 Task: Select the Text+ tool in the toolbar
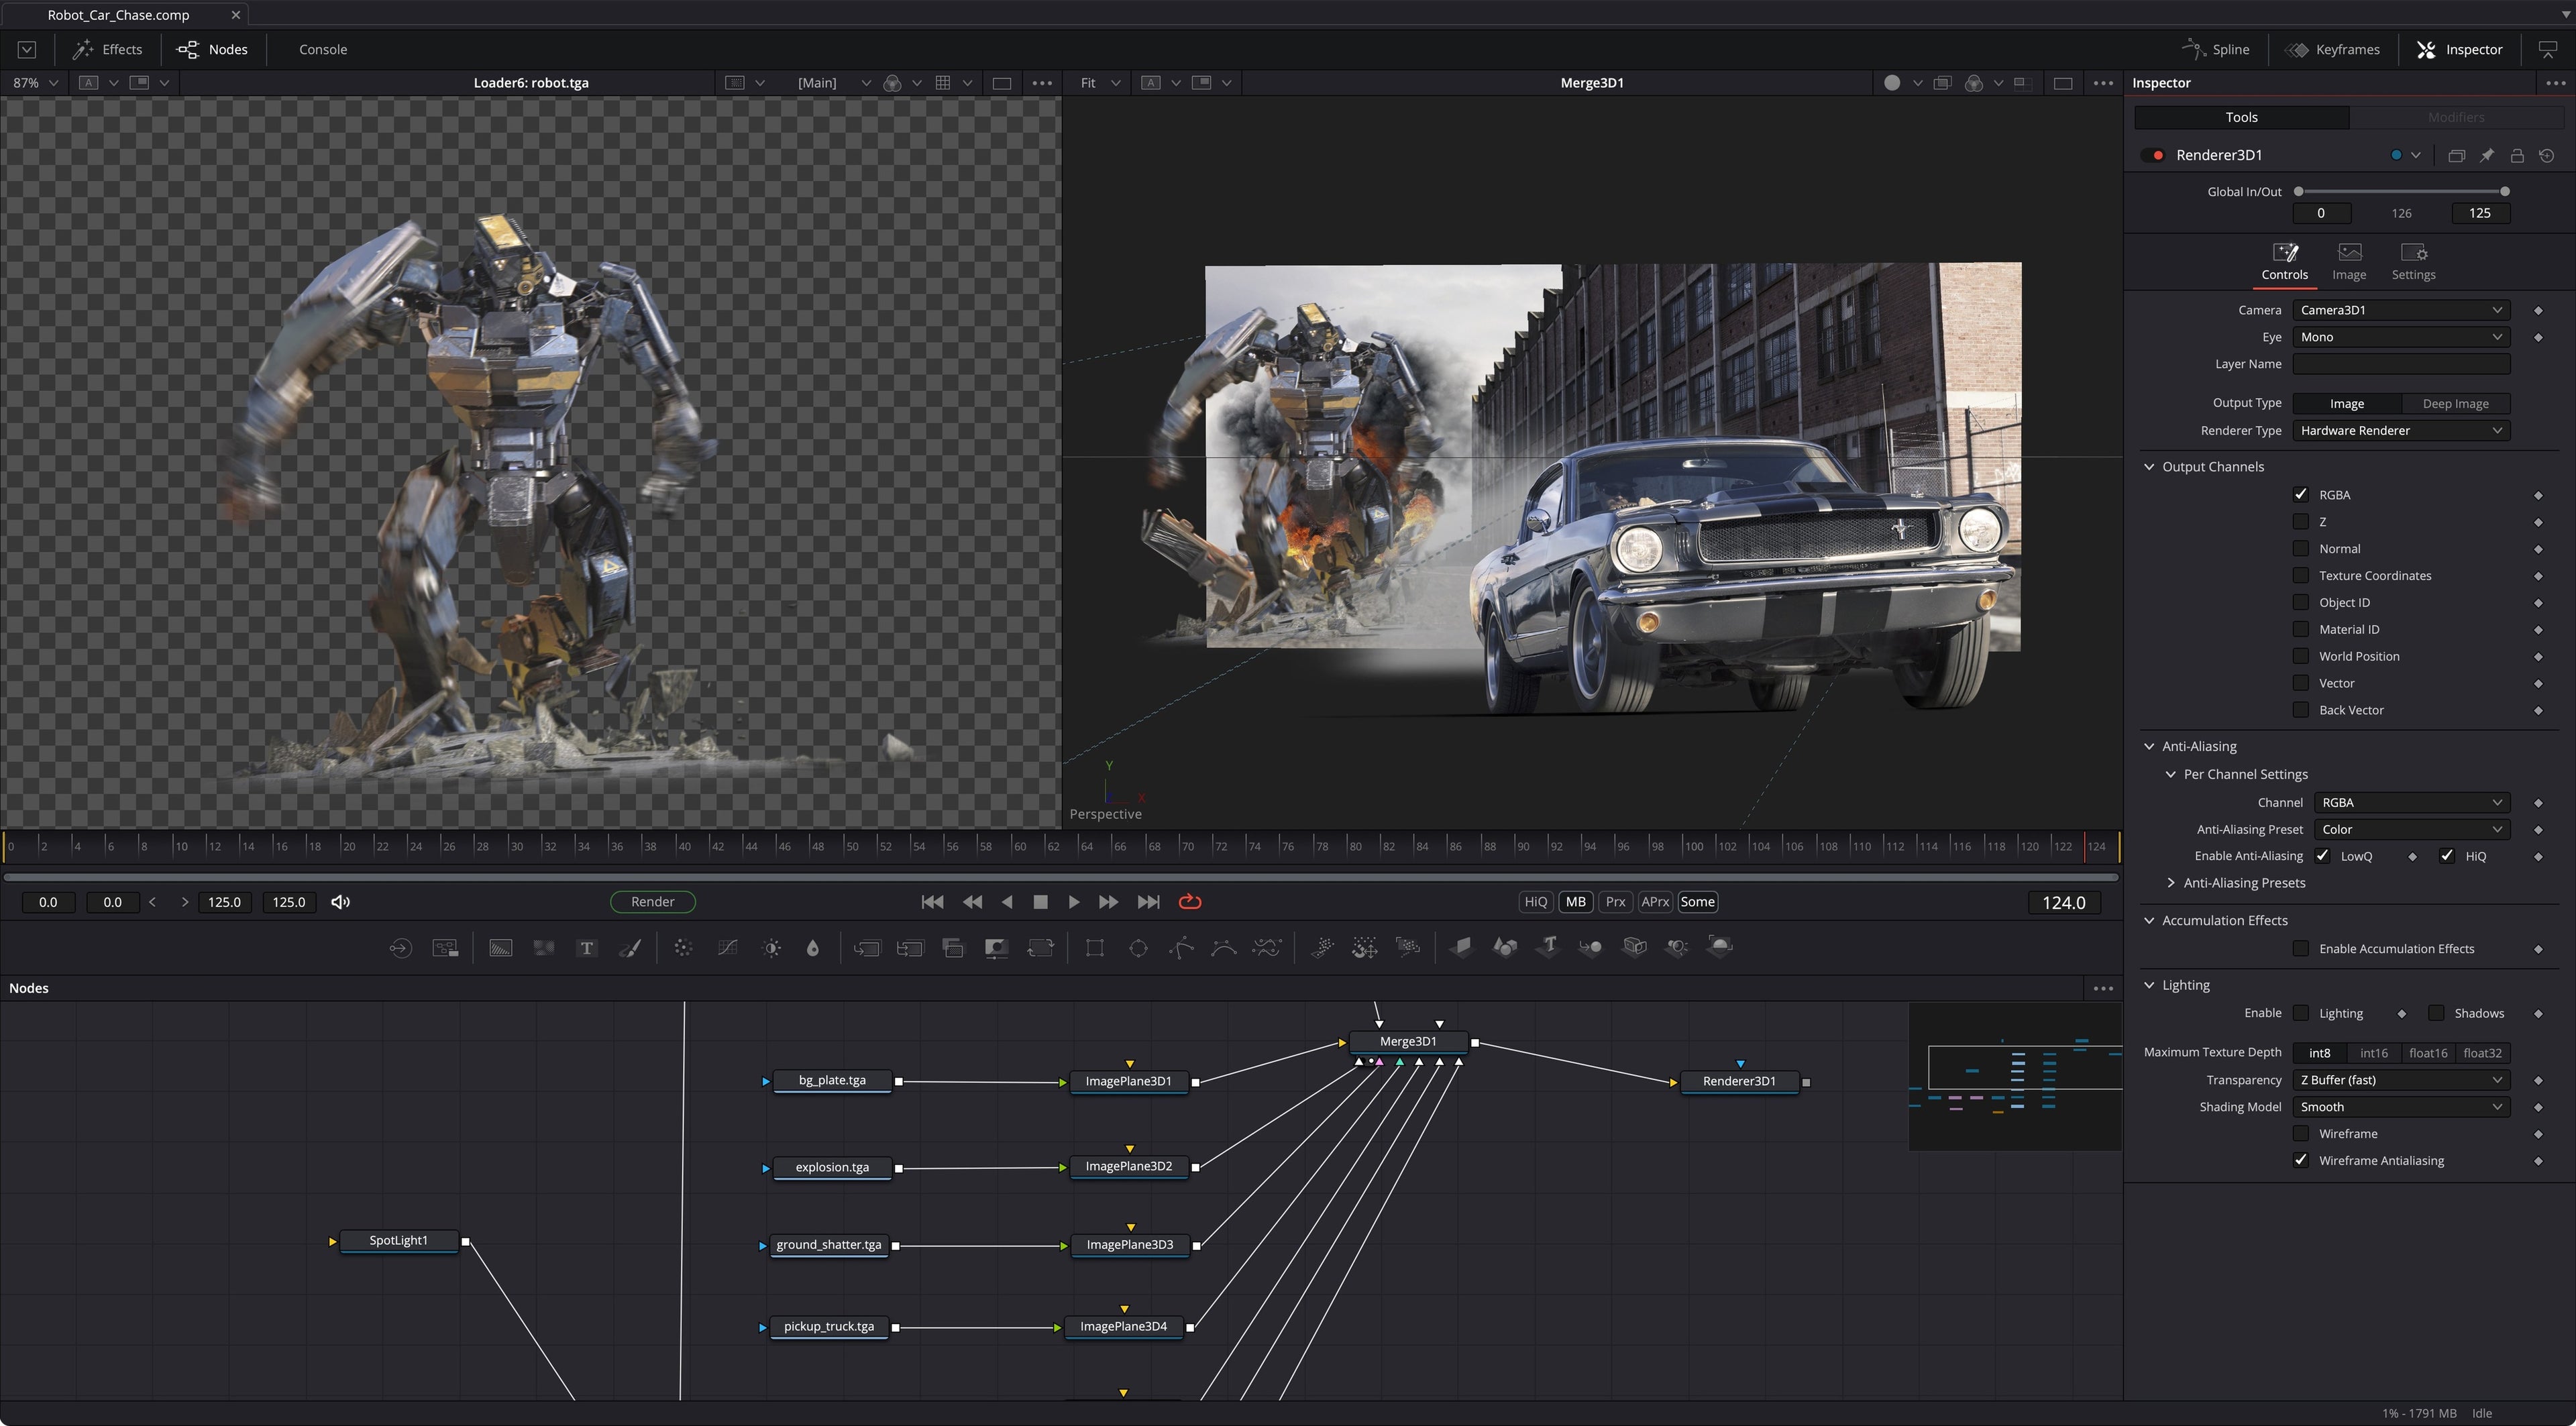click(x=587, y=947)
